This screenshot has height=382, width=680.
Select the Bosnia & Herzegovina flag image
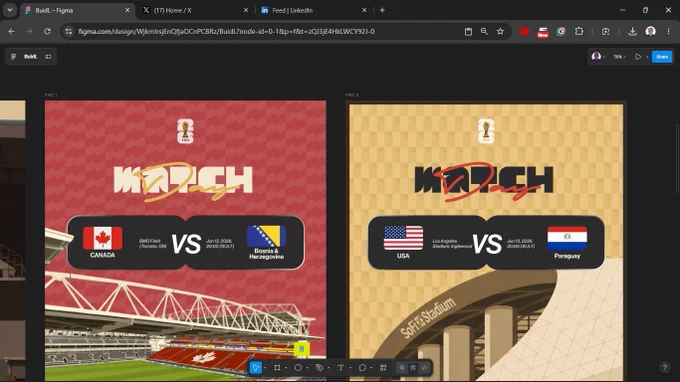266,236
